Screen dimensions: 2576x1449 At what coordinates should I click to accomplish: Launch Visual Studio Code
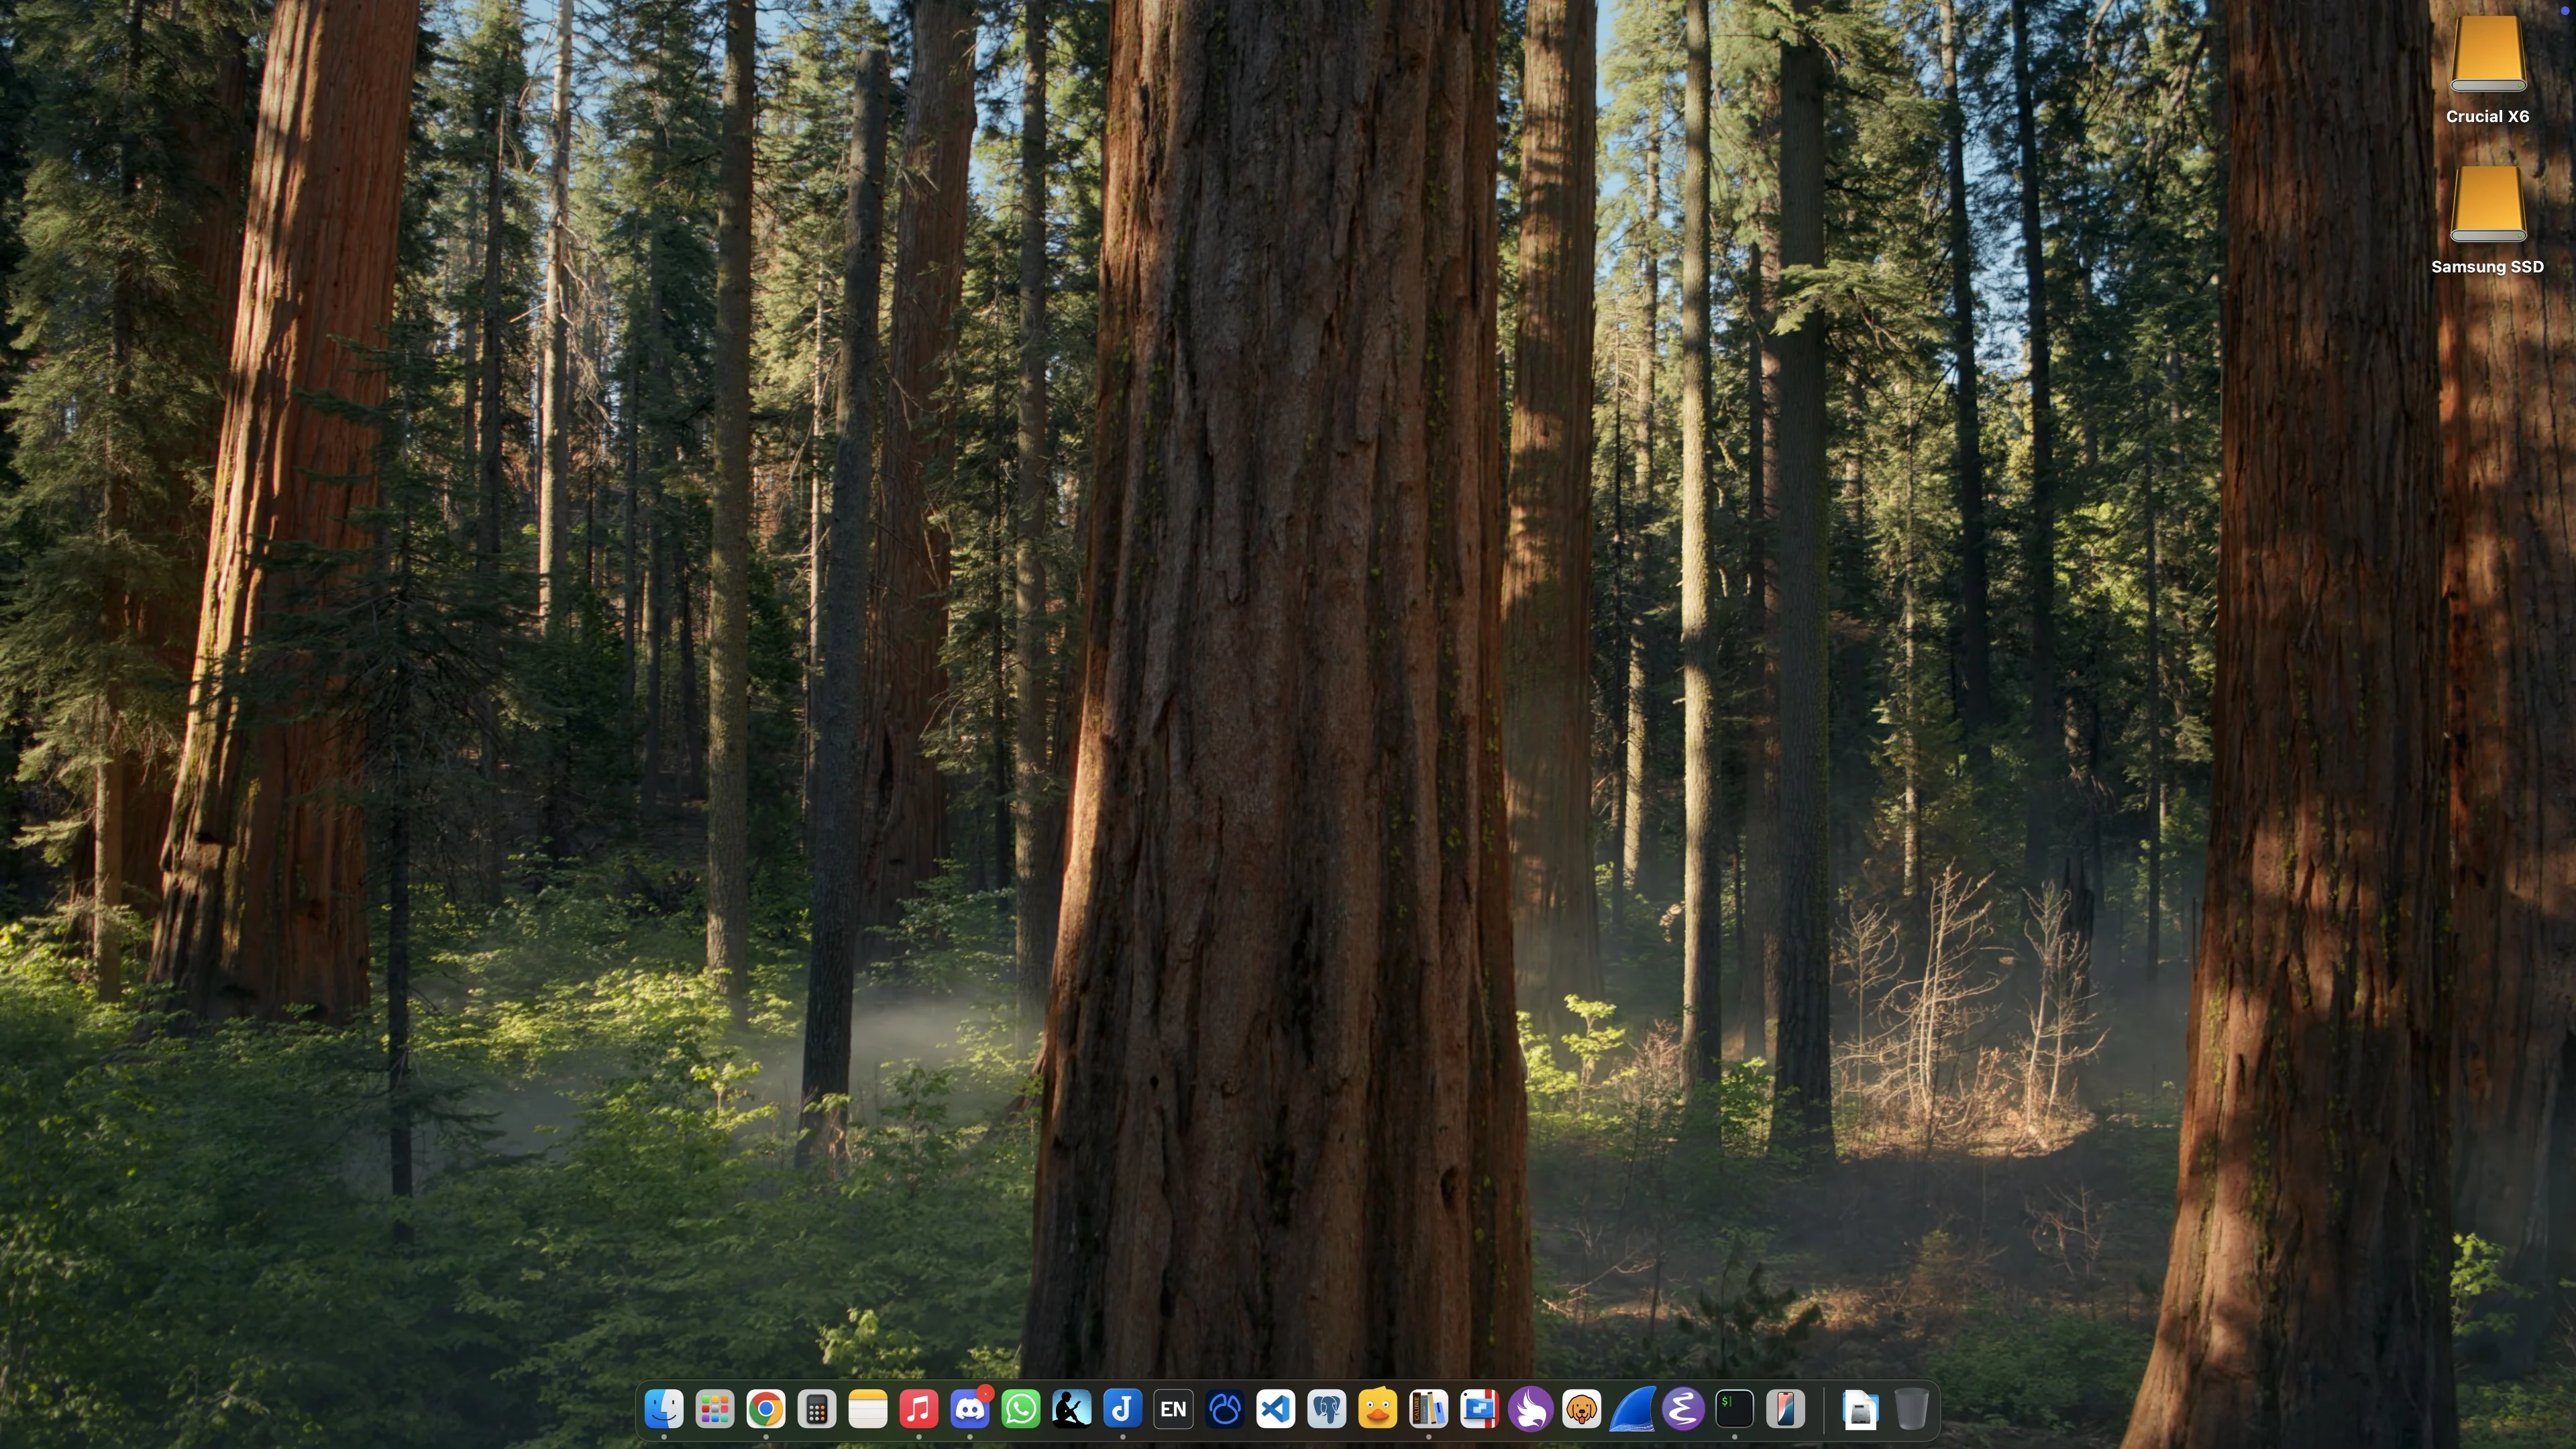point(1276,1410)
